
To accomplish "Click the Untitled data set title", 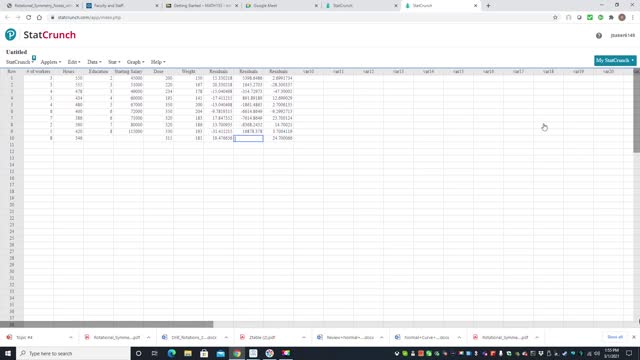I will [x=16, y=52].
